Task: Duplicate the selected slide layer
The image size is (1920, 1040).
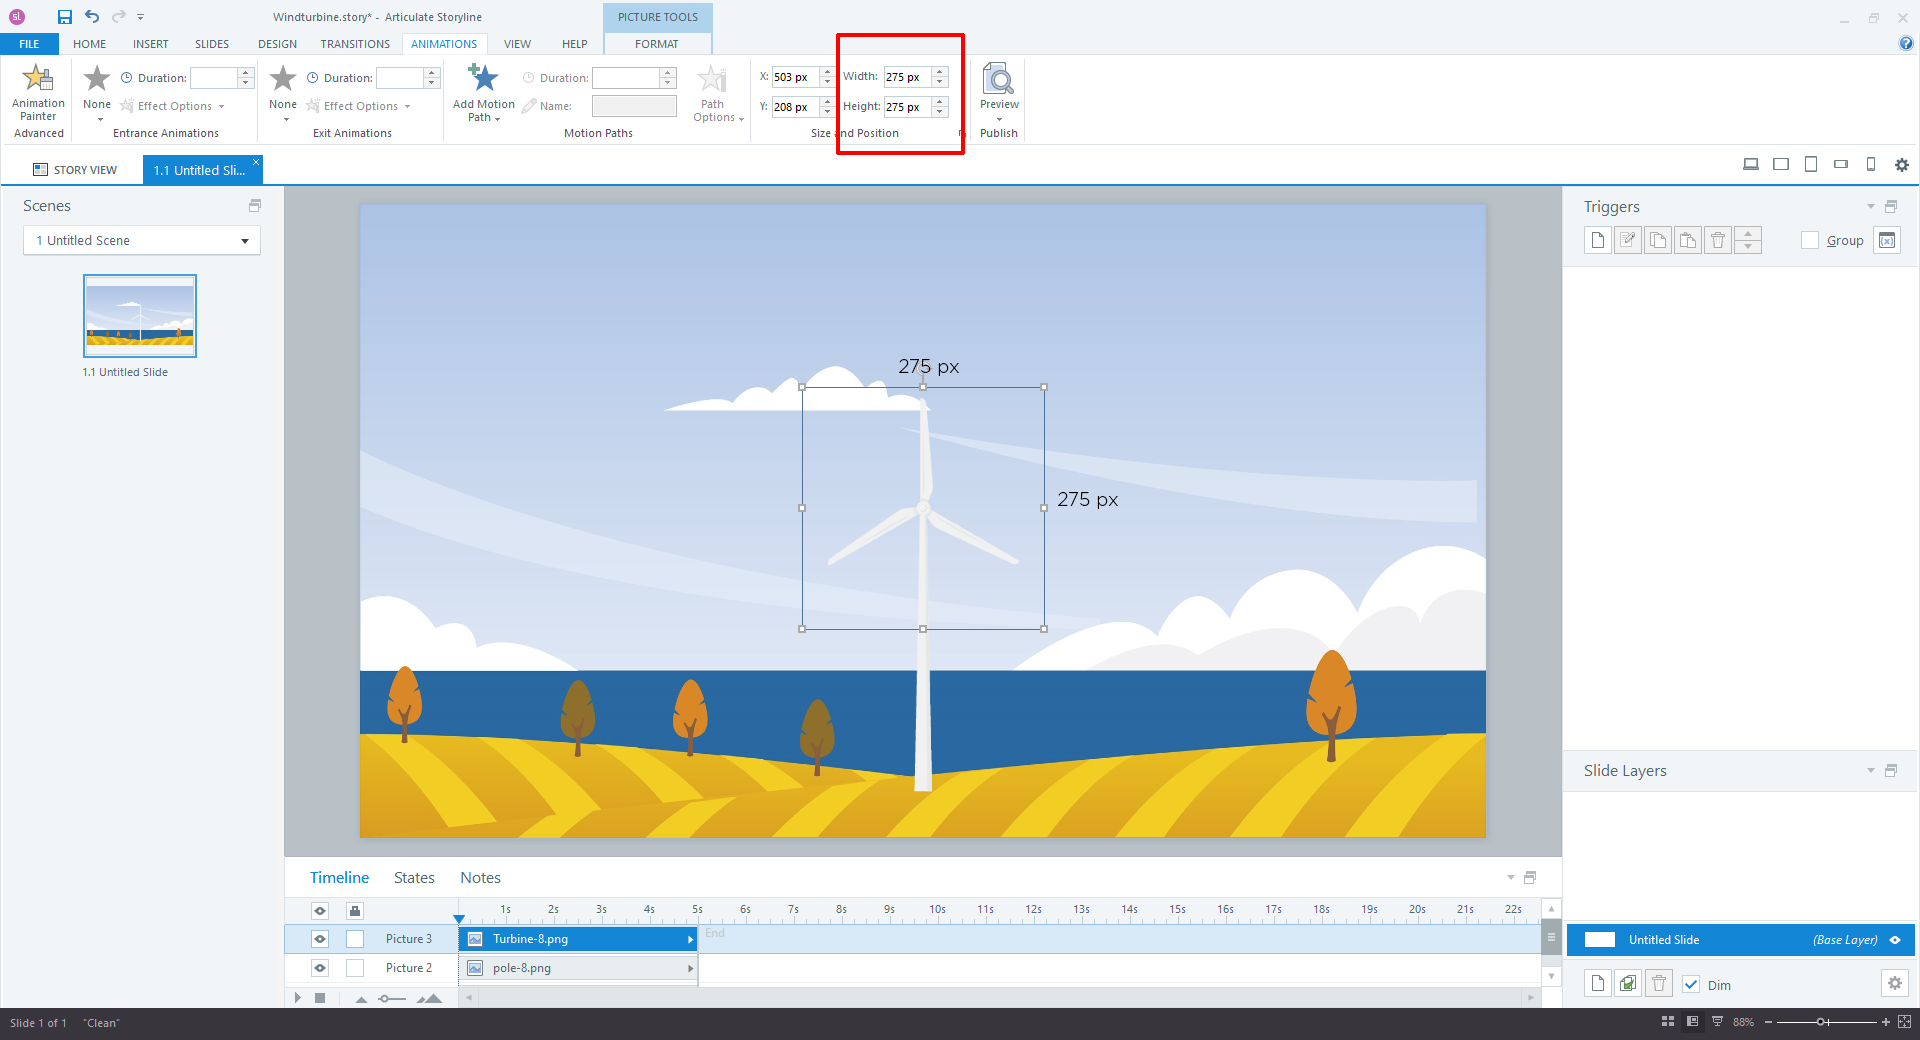Action: [1628, 984]
